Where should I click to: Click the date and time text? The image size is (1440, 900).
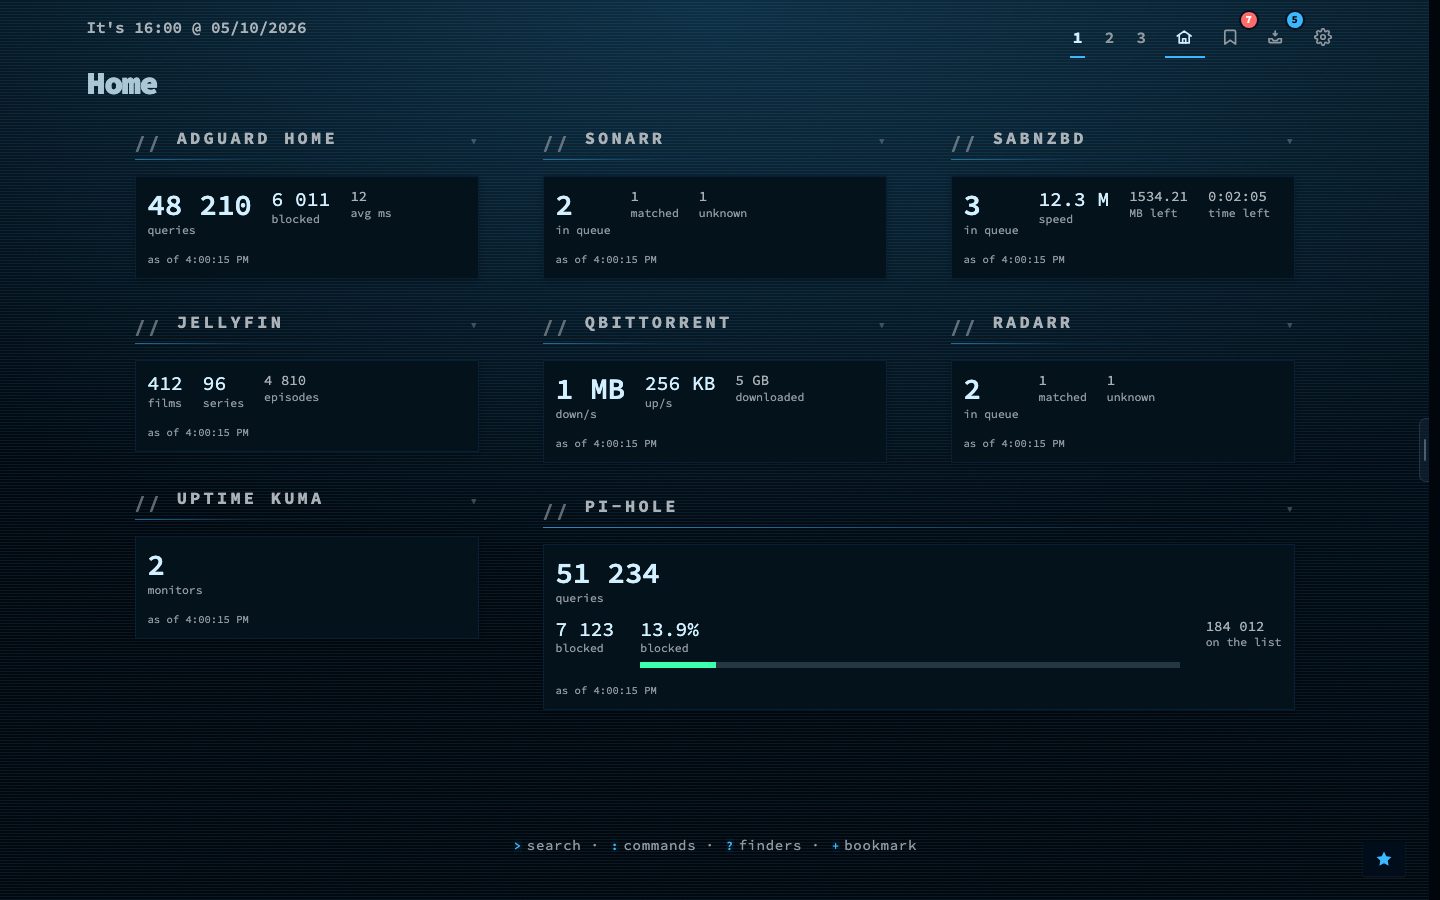tap(196, 28)
